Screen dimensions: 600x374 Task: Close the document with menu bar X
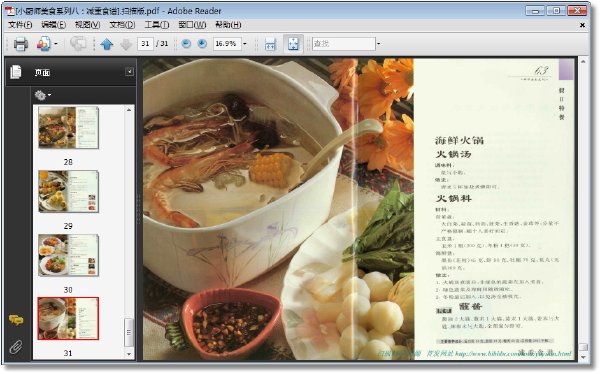pos(582,25)
